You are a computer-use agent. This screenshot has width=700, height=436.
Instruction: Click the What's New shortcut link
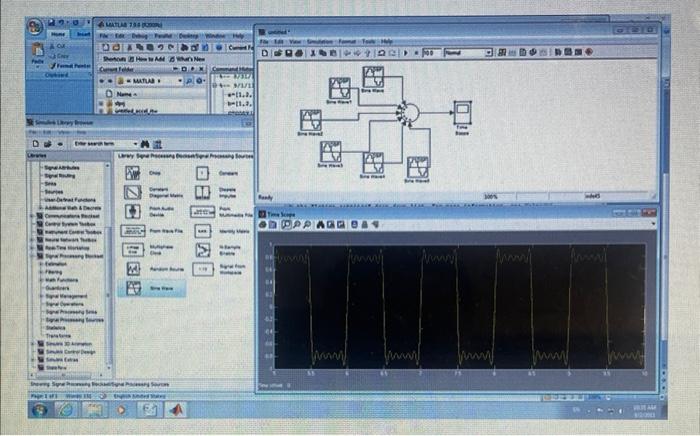[x=187, y=59]
